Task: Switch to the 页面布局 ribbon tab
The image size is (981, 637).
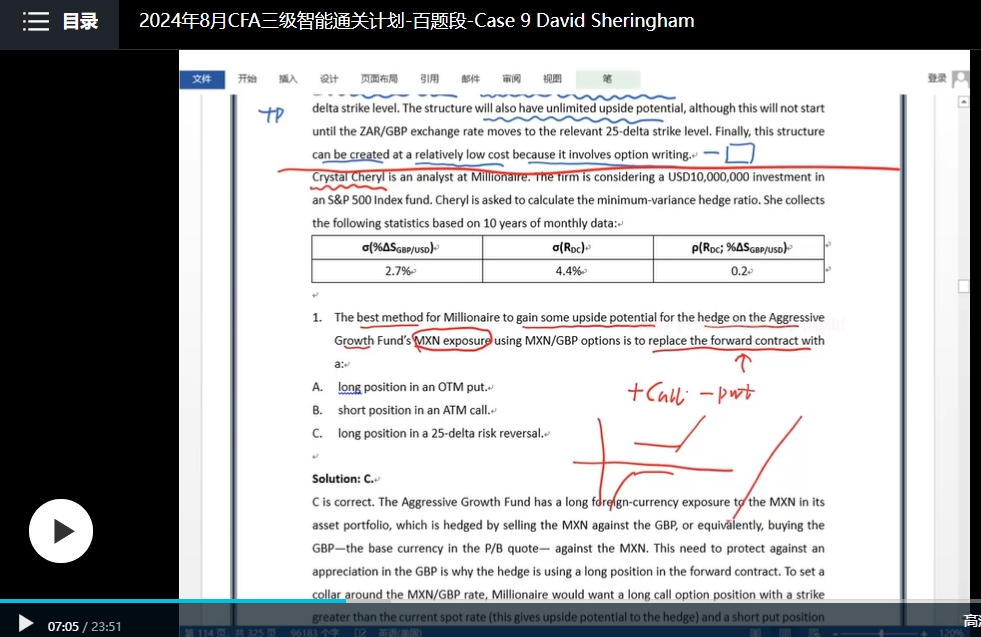Action: pyautogui.click(x=379, y=79)
